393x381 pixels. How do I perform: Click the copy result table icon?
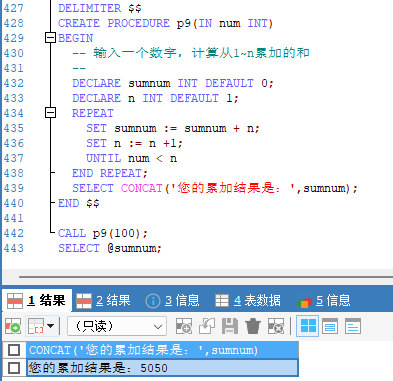tap(36, 326)
